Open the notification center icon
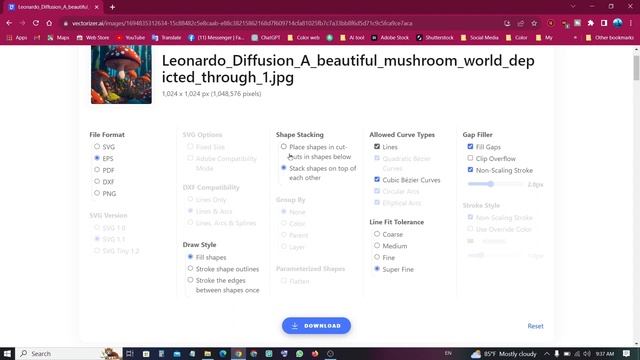Image resolution: width=640 pixels, height=360 pixels. (x=627, y=353)
